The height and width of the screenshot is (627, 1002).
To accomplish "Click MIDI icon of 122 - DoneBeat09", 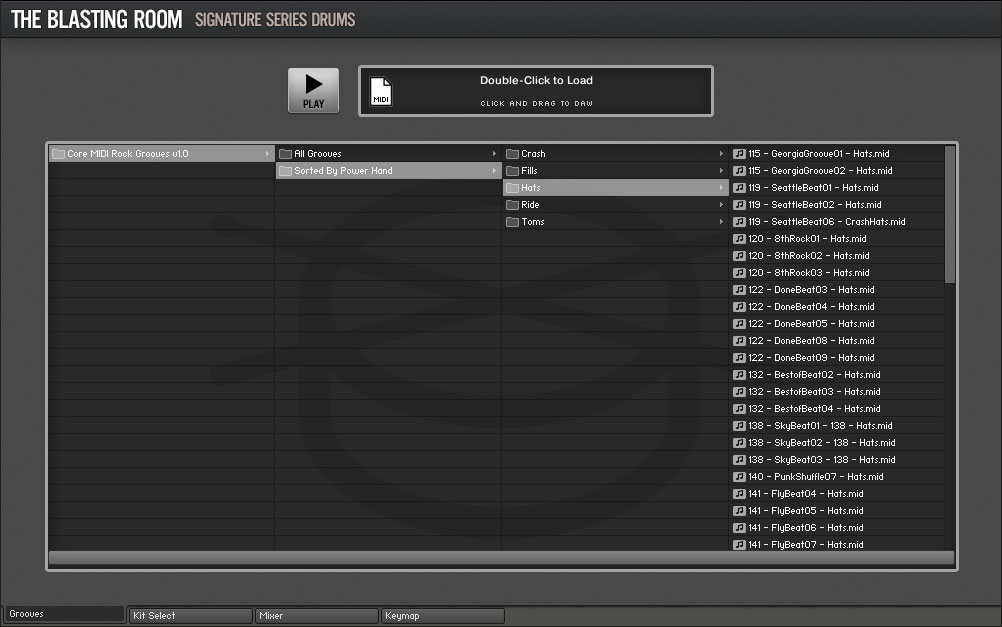I will click(739, 358).
